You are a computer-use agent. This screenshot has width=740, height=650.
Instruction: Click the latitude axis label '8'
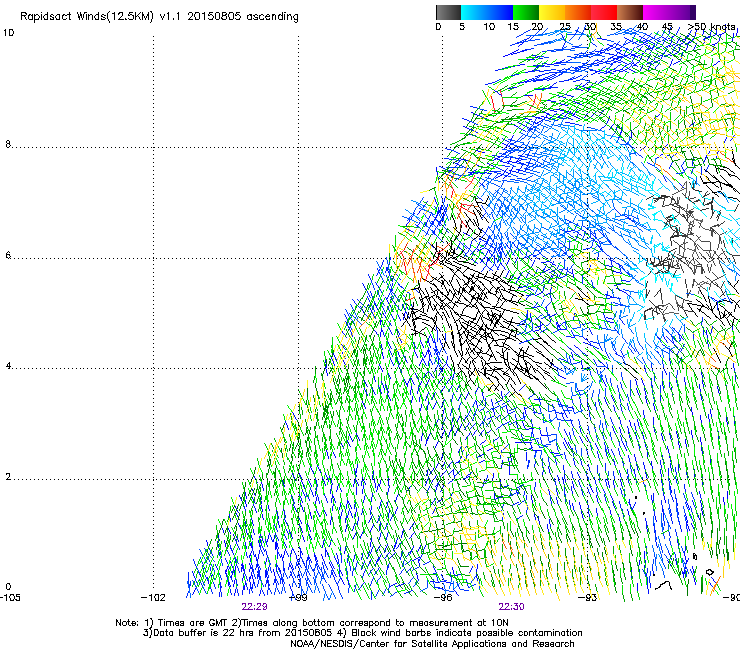coord(8,144)
